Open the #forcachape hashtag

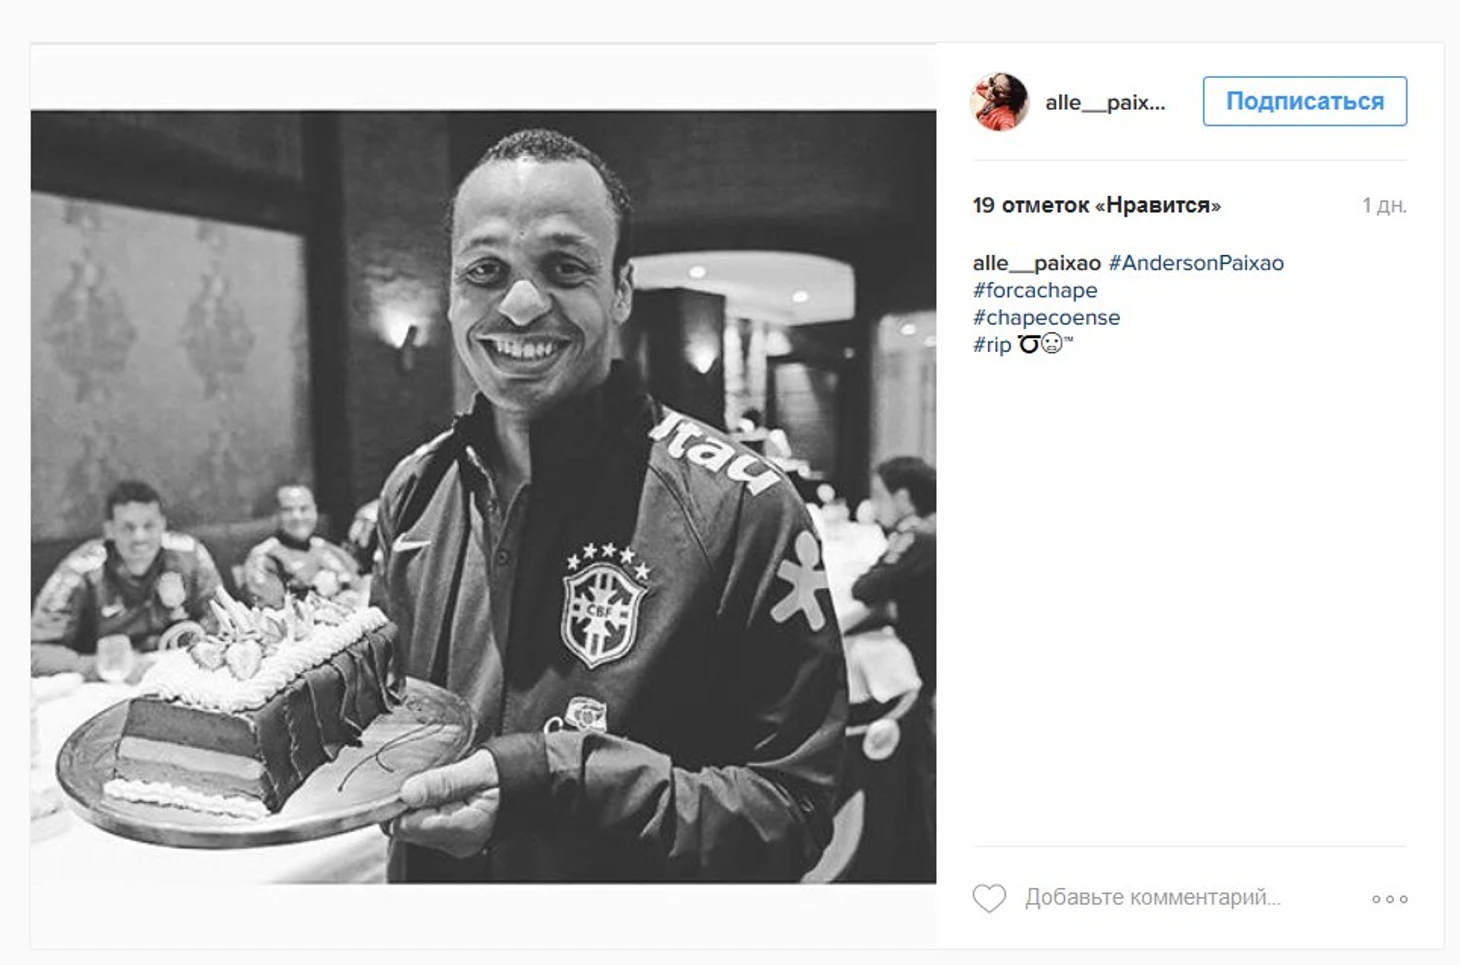click(1035, 290)
